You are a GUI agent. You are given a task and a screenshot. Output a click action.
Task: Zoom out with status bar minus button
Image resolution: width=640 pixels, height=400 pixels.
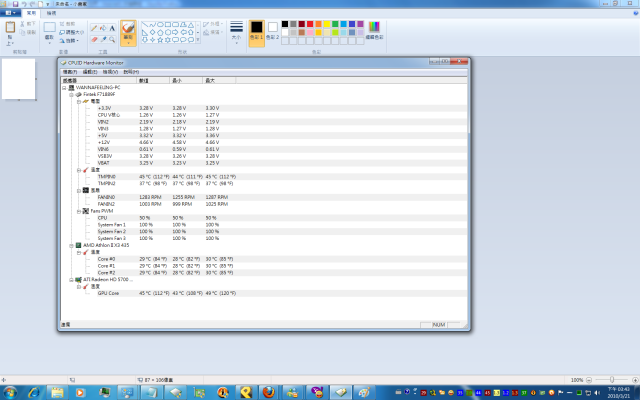589,380
